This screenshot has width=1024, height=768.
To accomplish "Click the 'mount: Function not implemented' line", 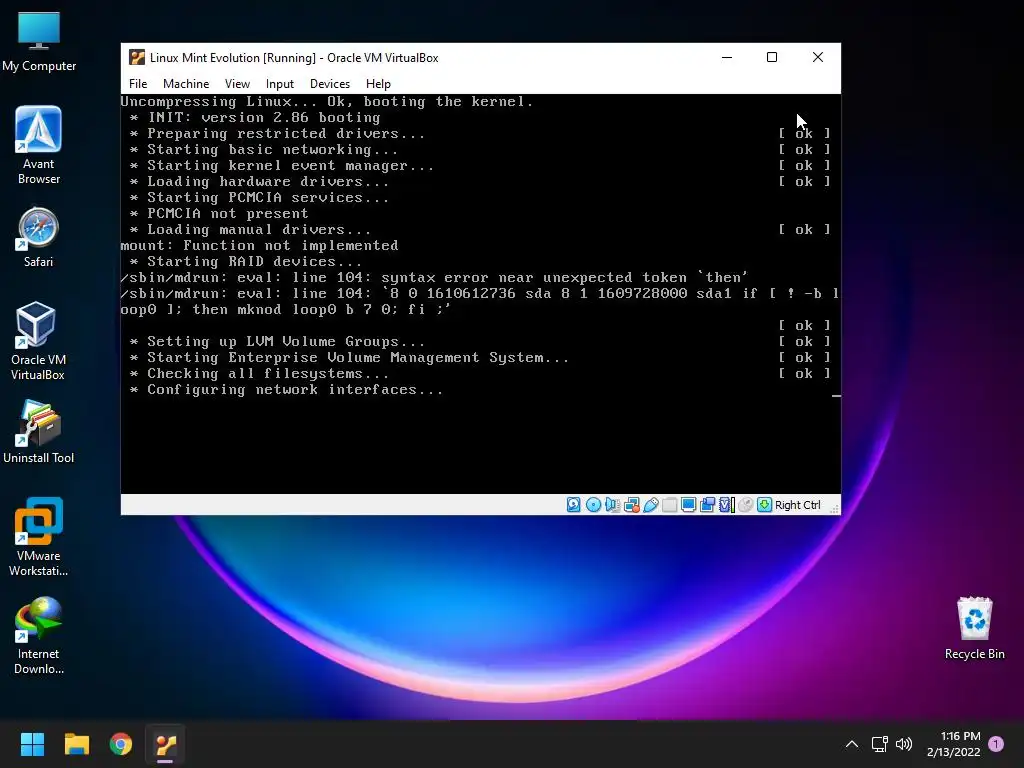I will tap(259, 246).
